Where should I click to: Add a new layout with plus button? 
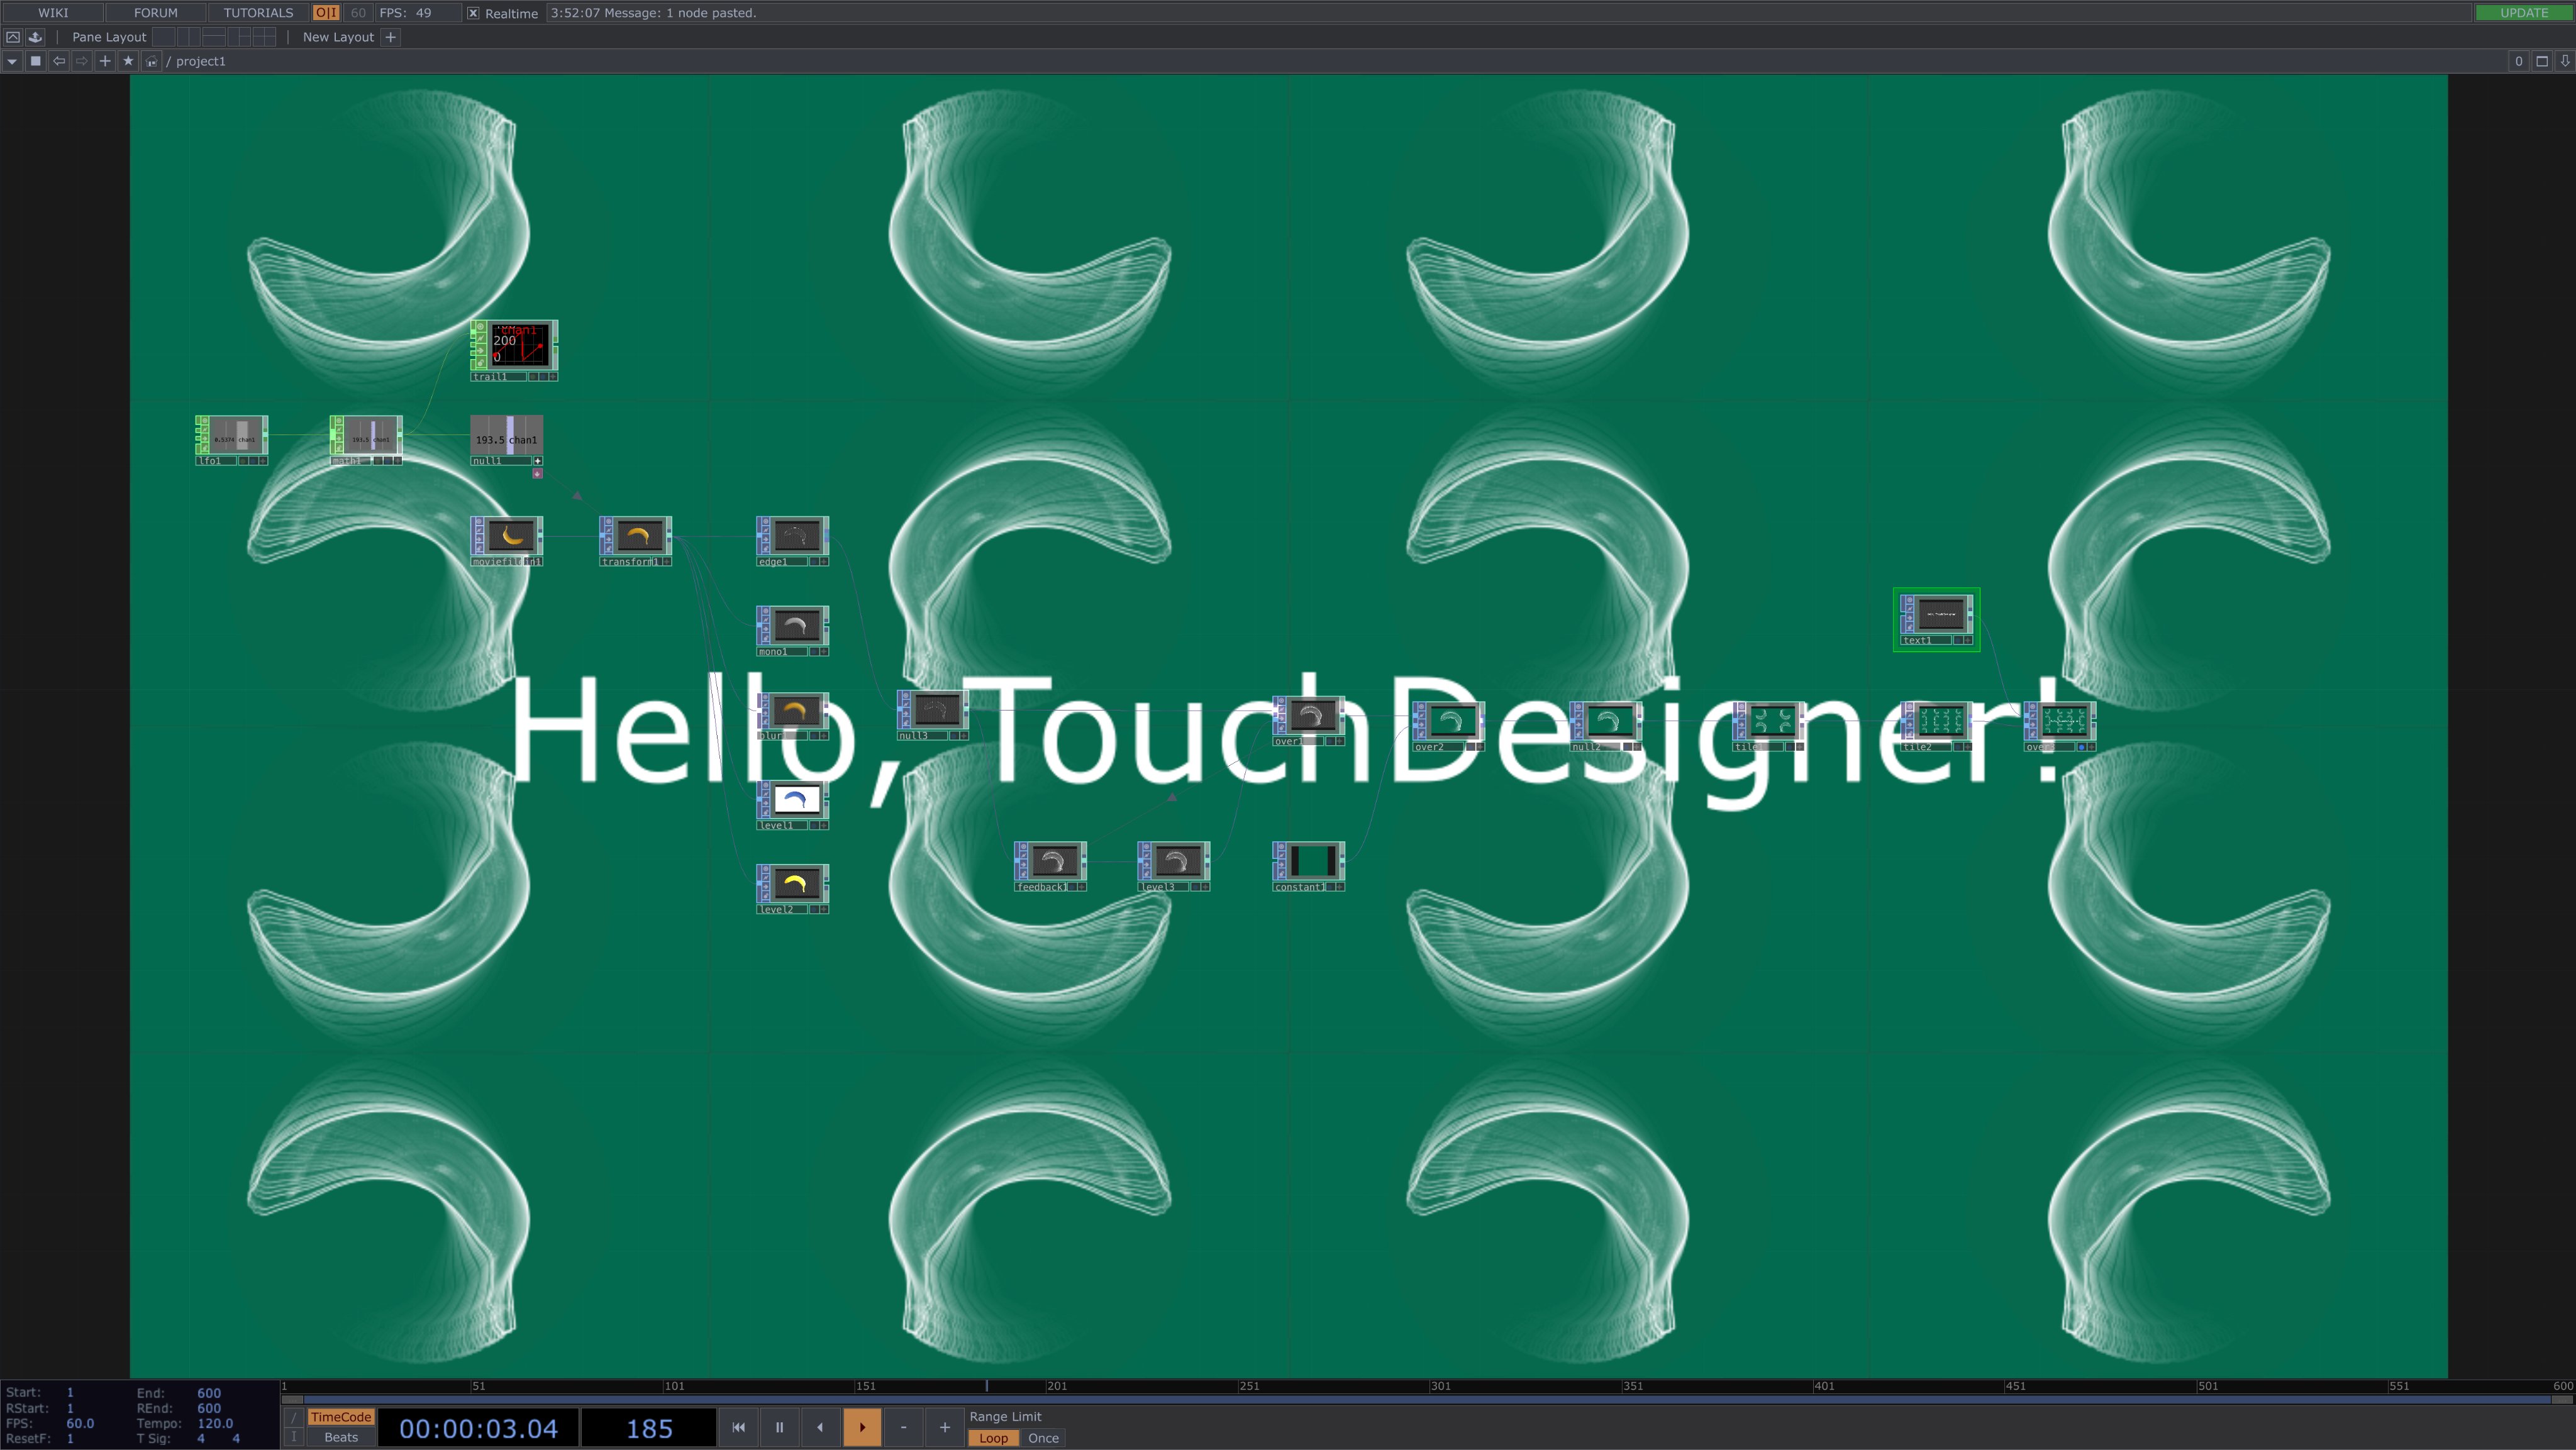(391, 37)
